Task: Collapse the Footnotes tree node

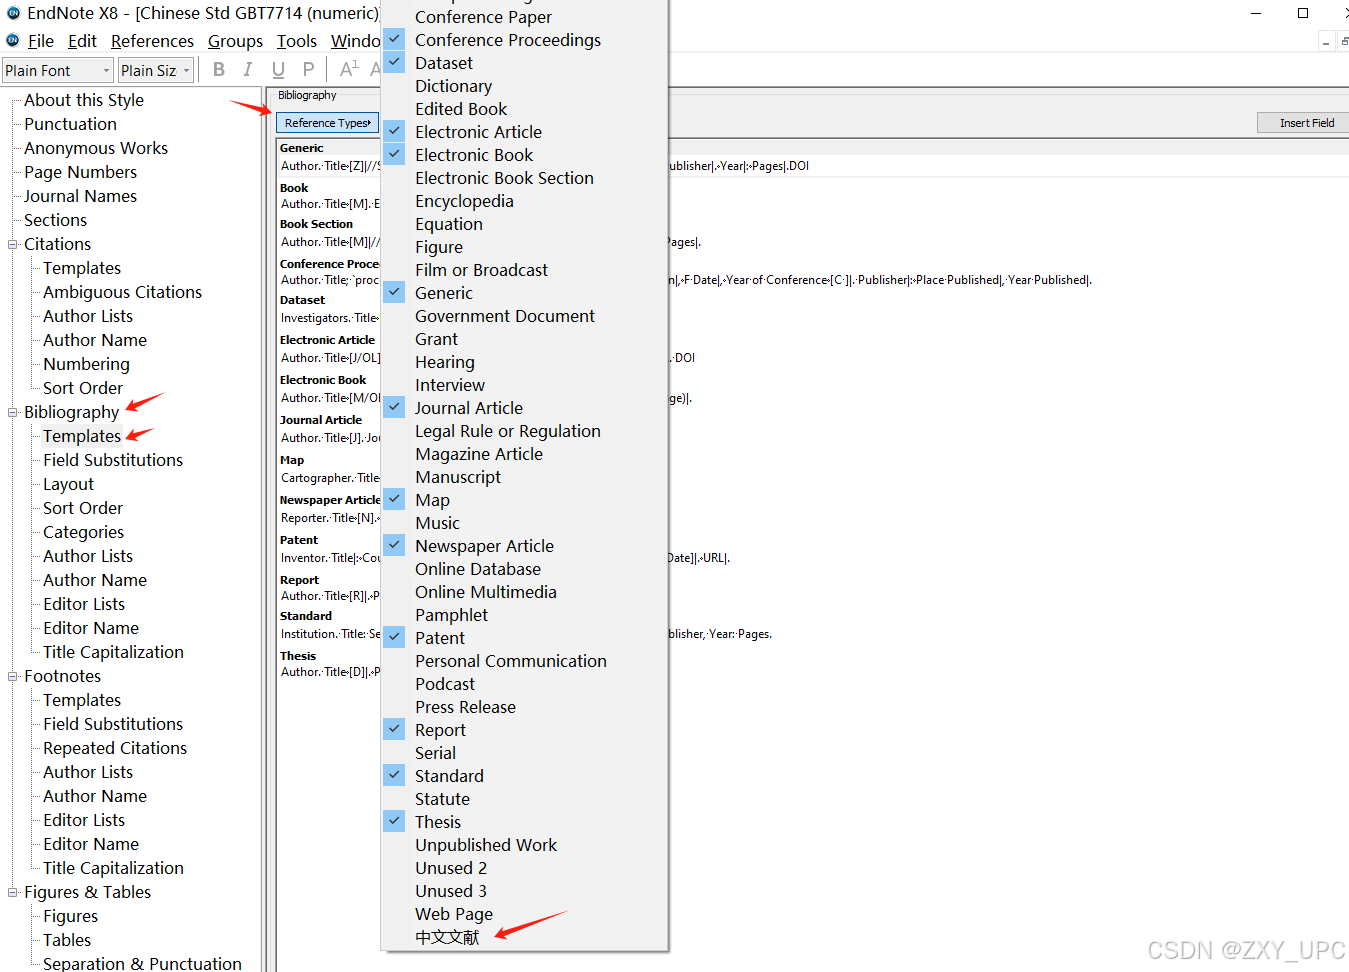Action: 13,676
